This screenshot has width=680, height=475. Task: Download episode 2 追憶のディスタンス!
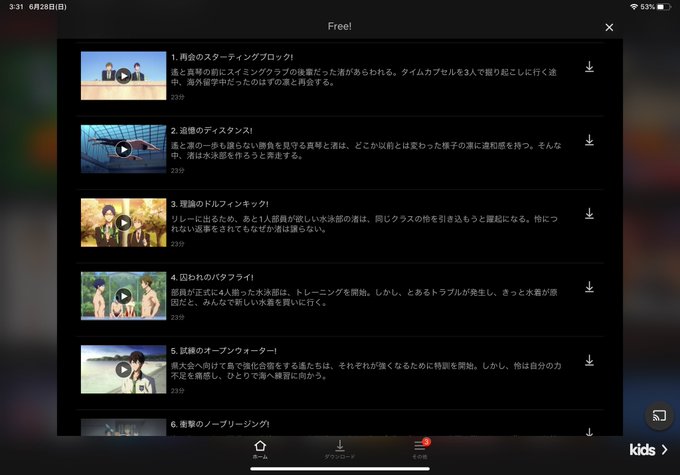tap(589, 140)
